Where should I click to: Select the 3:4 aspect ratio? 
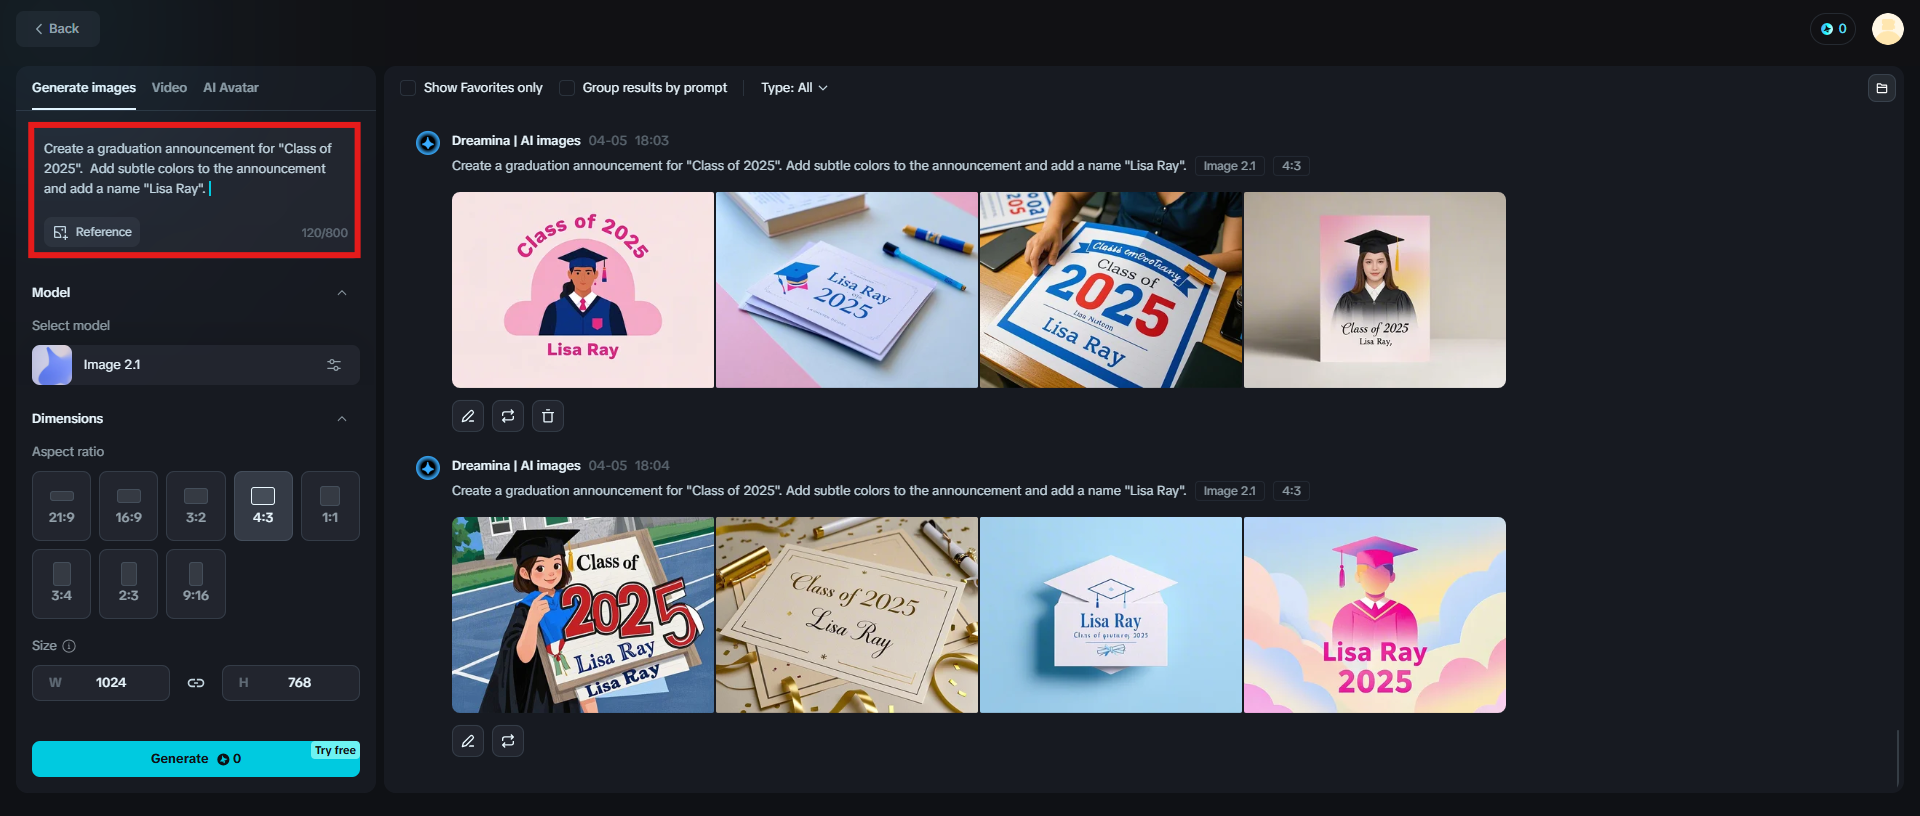[x=62, y=584]
